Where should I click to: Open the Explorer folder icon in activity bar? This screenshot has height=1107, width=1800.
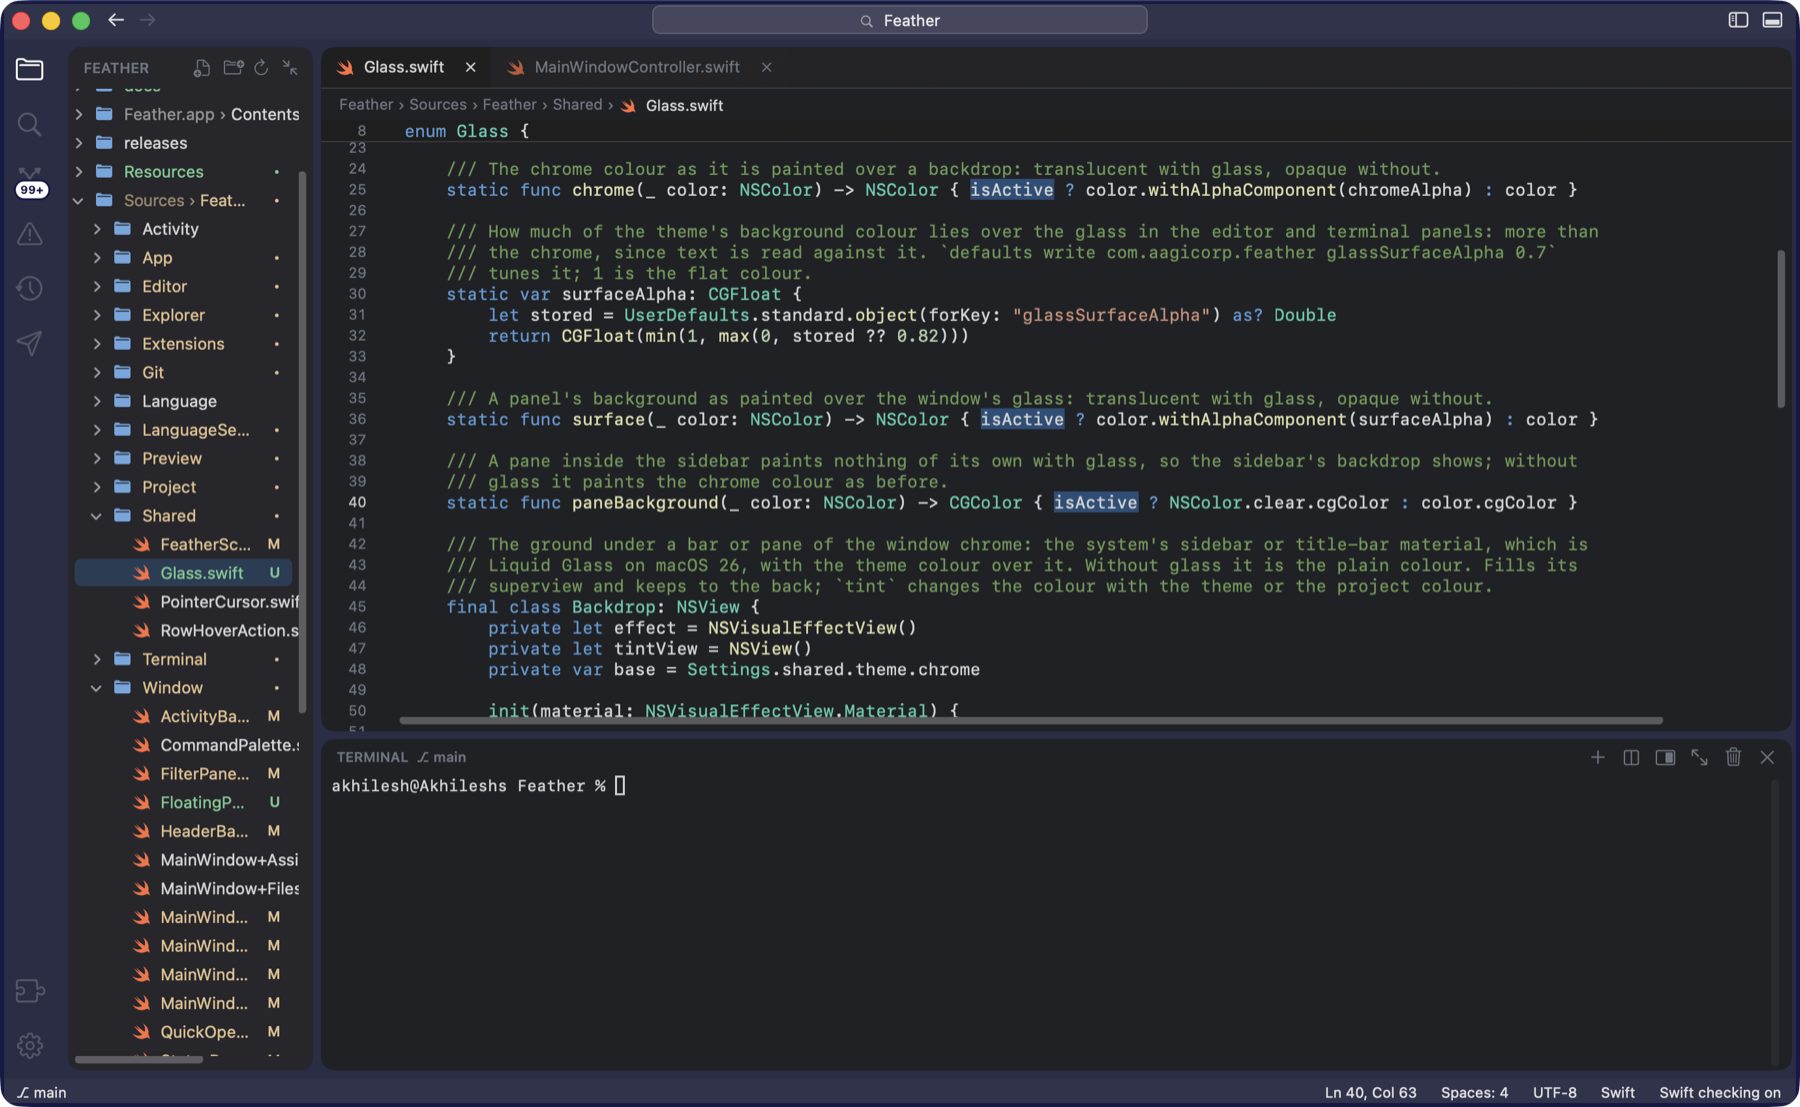[x=30, y=69]
